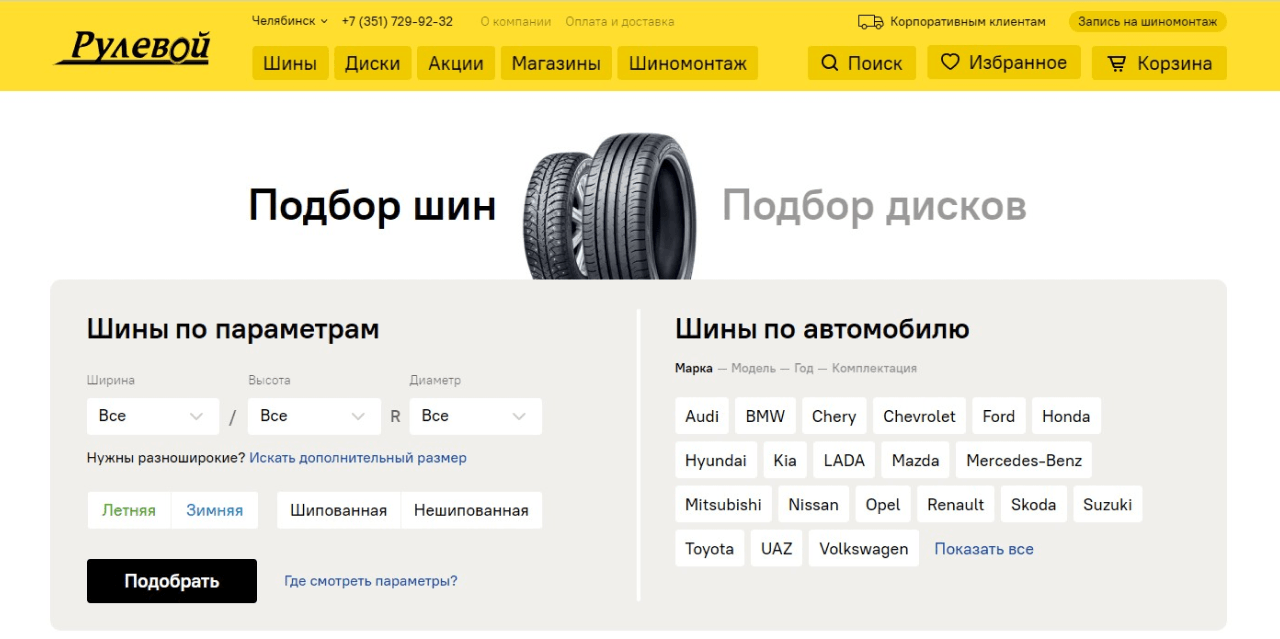The image size is (1280, 639).
Task: Click the Подобрать button
Action: [171, 580]
